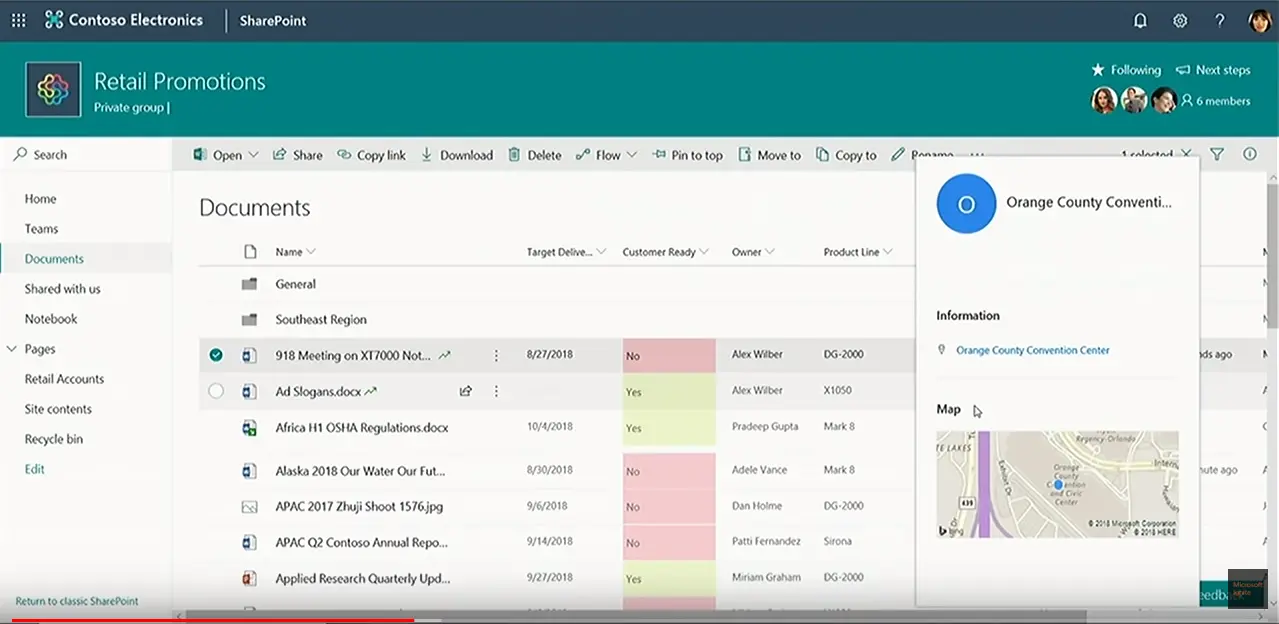Click Return to classic SharePoint link
This screenshot has width=1279, height=624.
click(x=77, y=601)
